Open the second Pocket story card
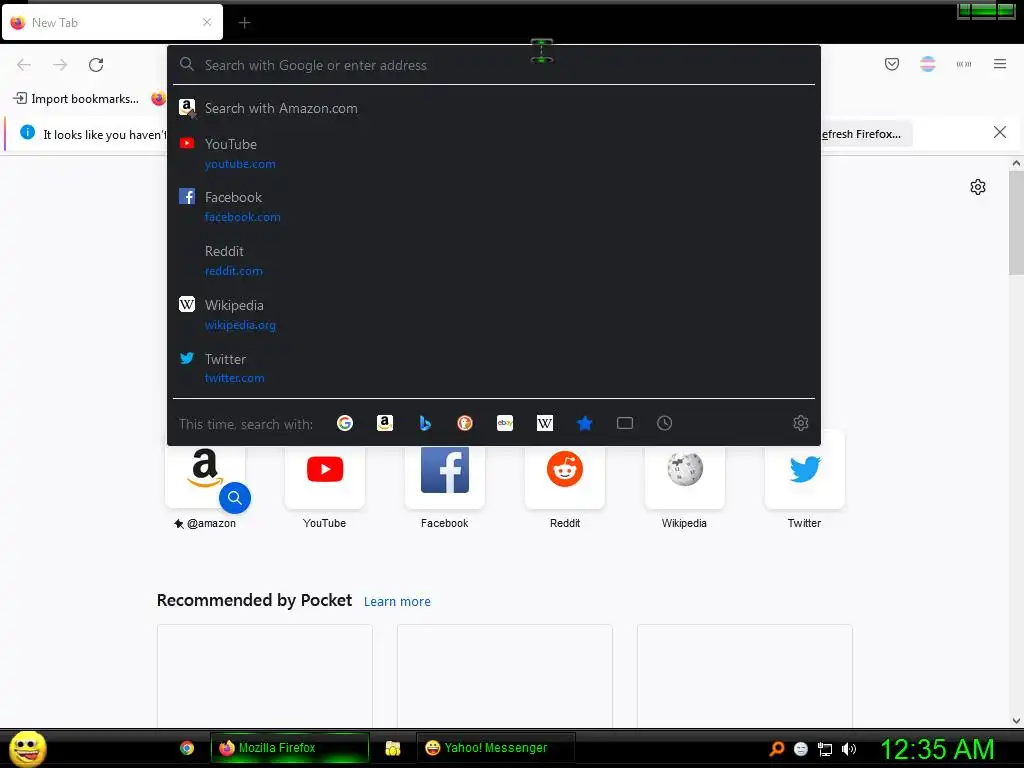 (x=505, y=675)
